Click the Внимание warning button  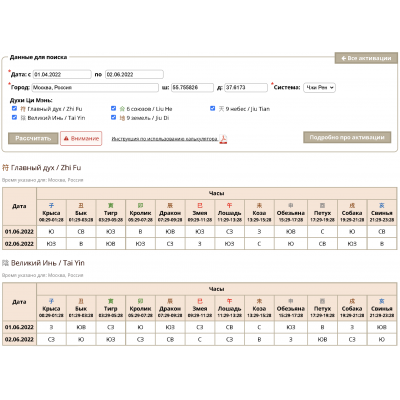pyautogui.click(x=81, y=138)
